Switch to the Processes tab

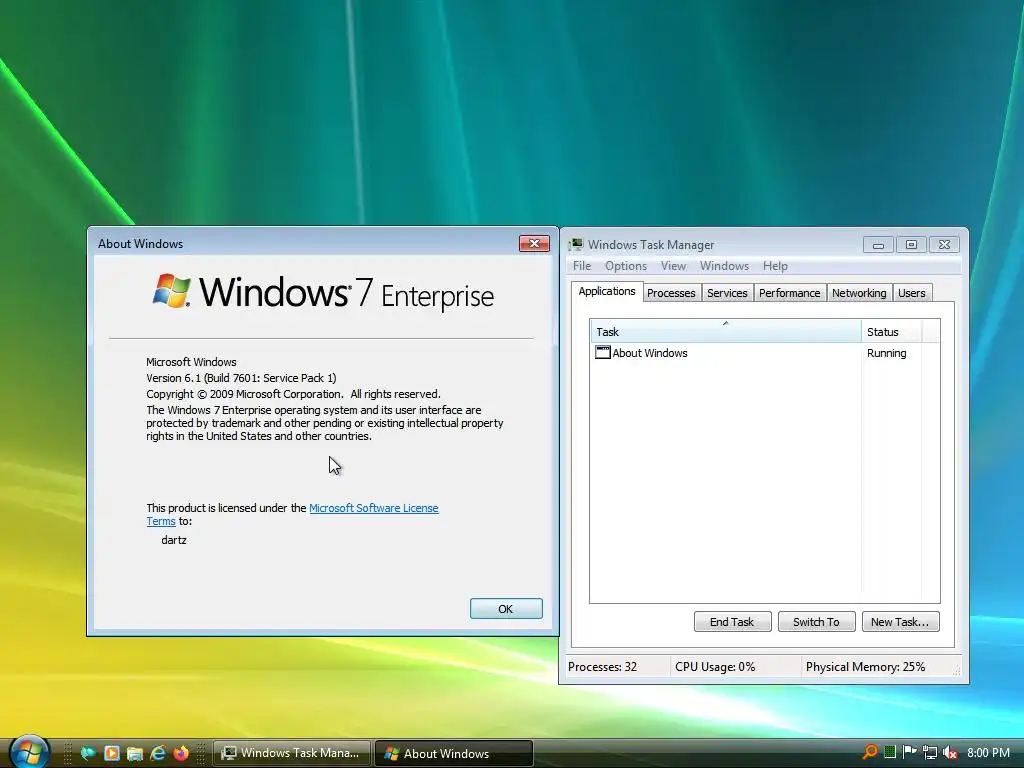671,293
